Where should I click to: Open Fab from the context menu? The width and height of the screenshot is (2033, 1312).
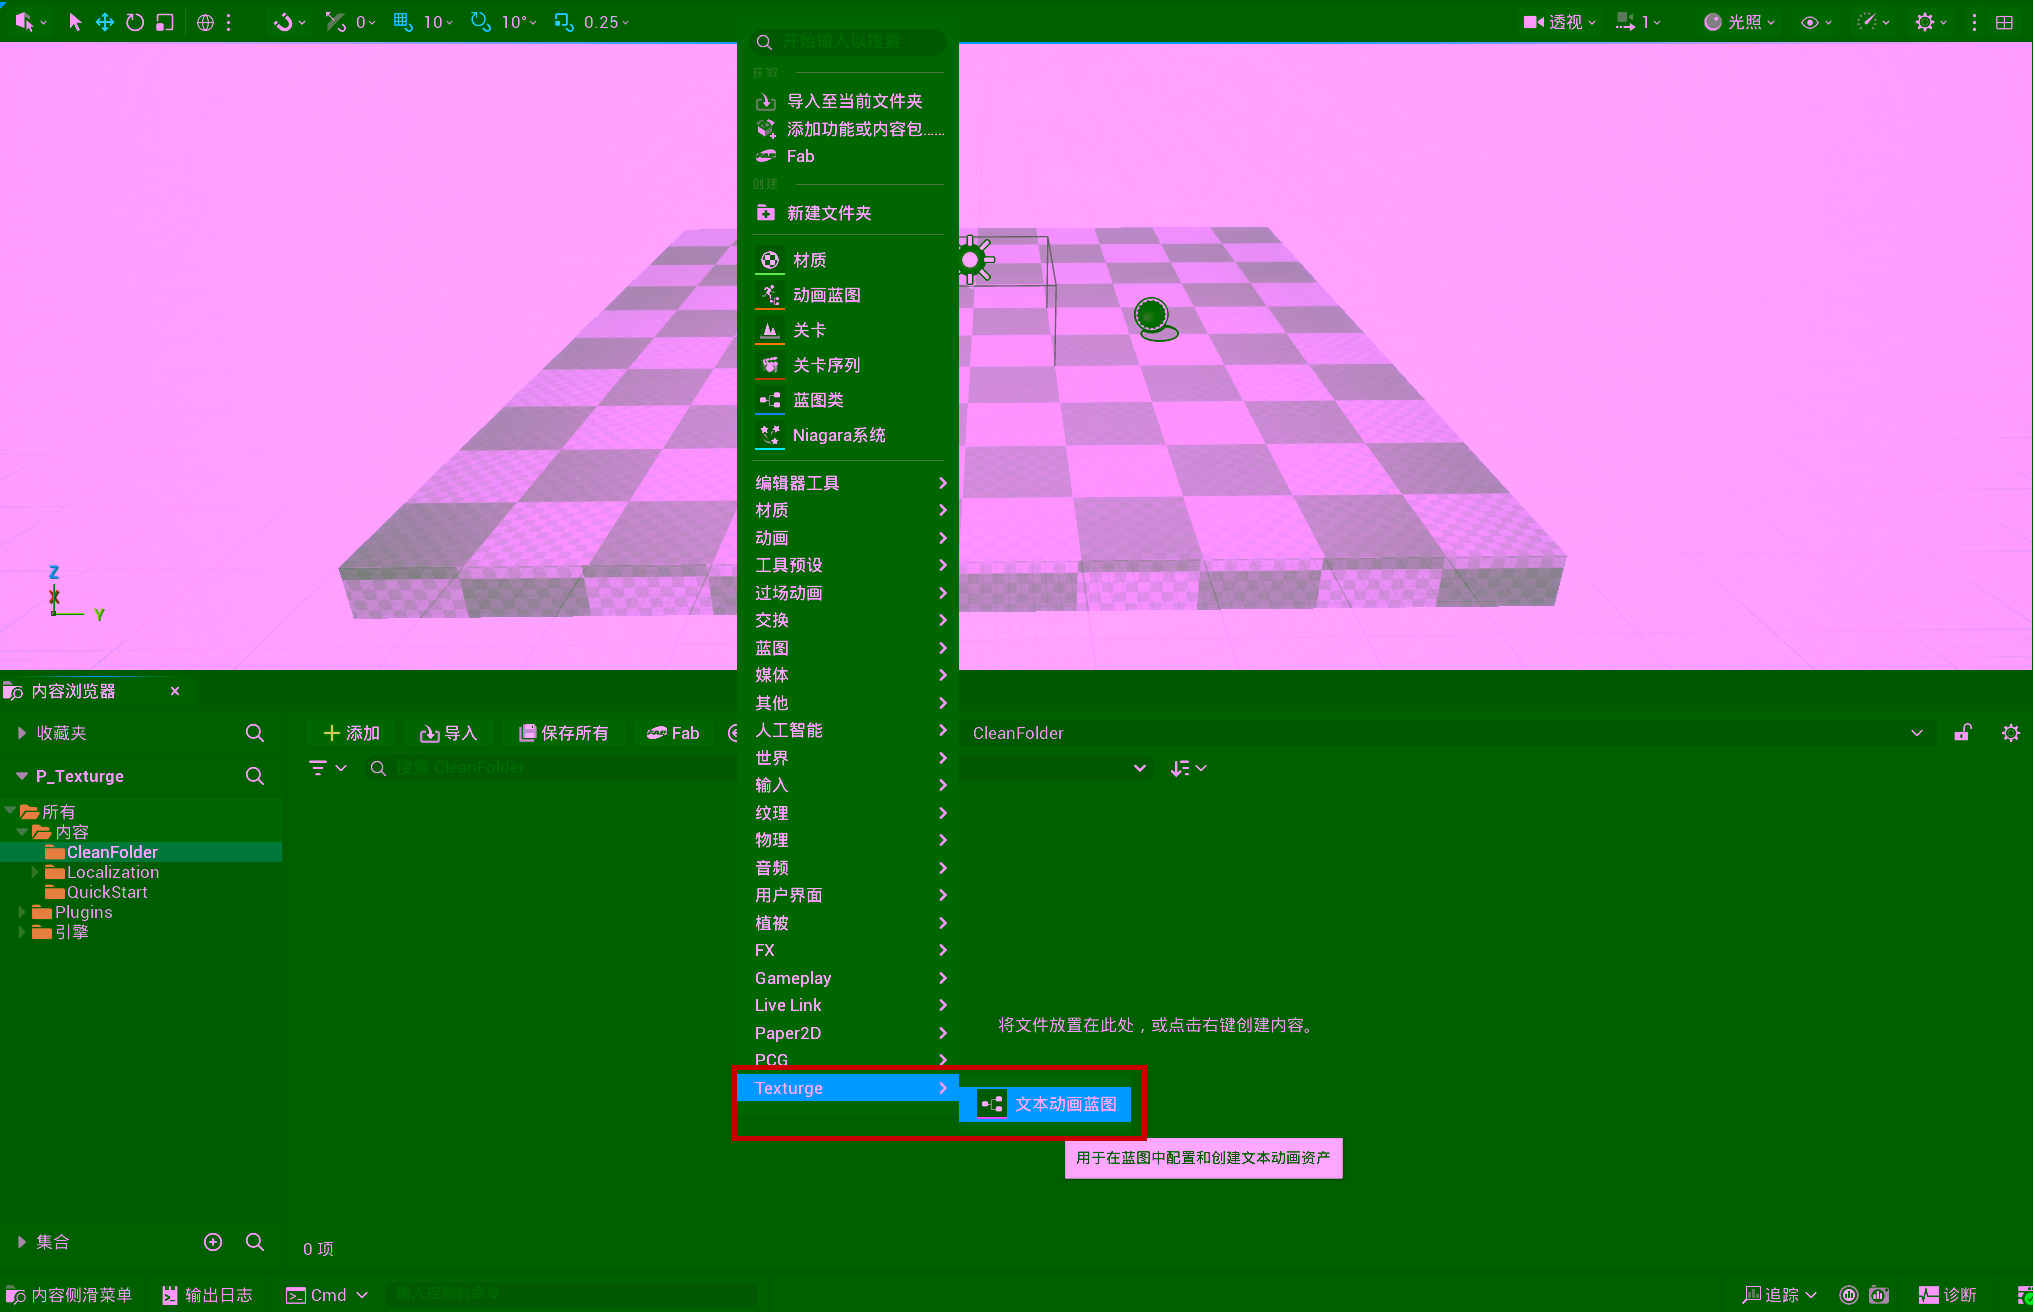tap(848, 156)
